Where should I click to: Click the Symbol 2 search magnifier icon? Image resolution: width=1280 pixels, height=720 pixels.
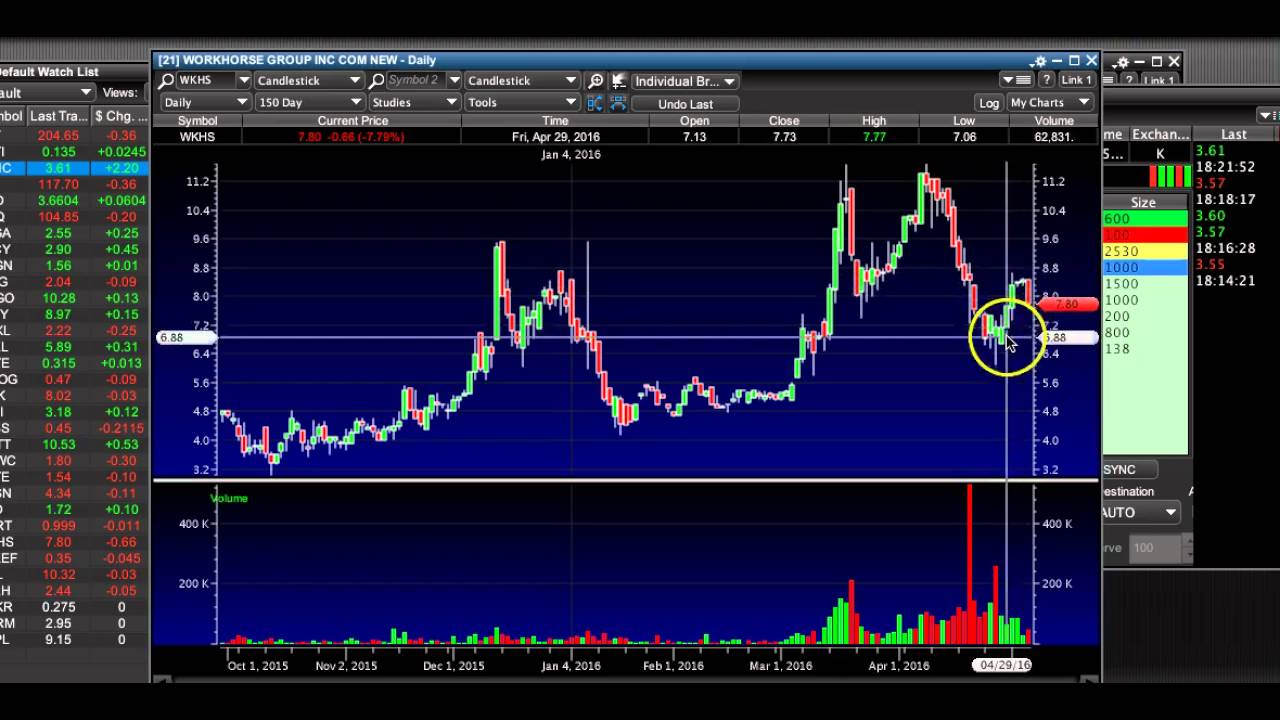[377, 80]
